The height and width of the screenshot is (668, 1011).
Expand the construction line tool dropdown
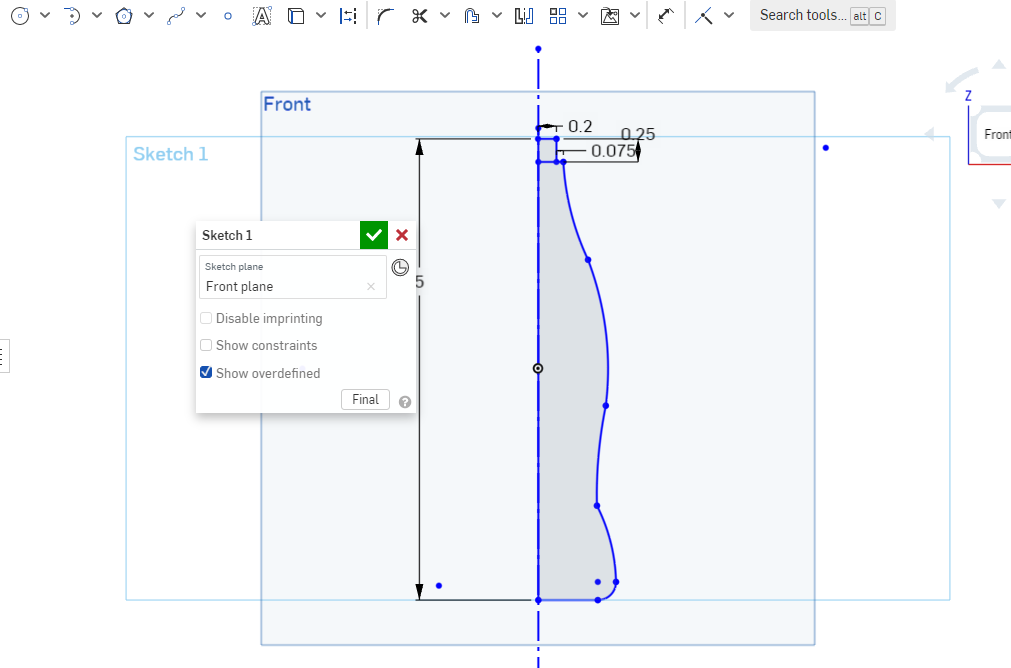pos(730,15)
